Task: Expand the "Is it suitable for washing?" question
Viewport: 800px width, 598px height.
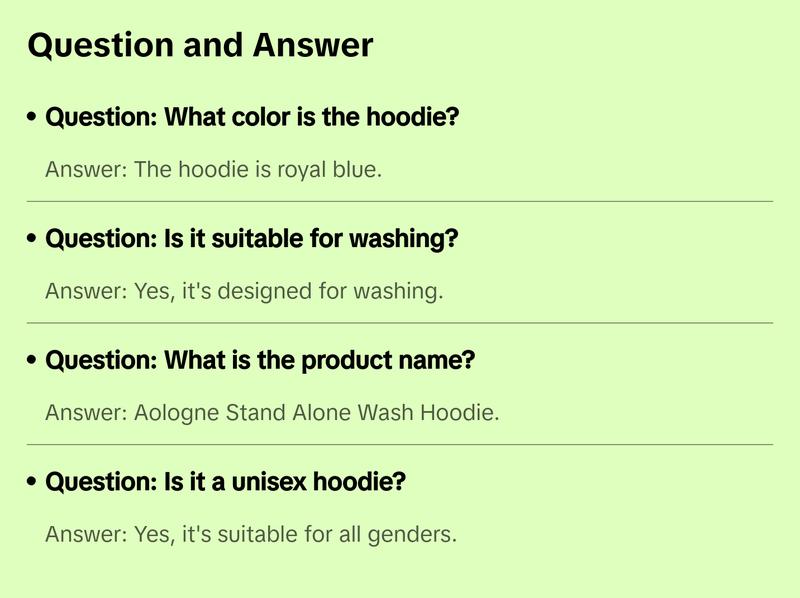Action: click(252, 240)
